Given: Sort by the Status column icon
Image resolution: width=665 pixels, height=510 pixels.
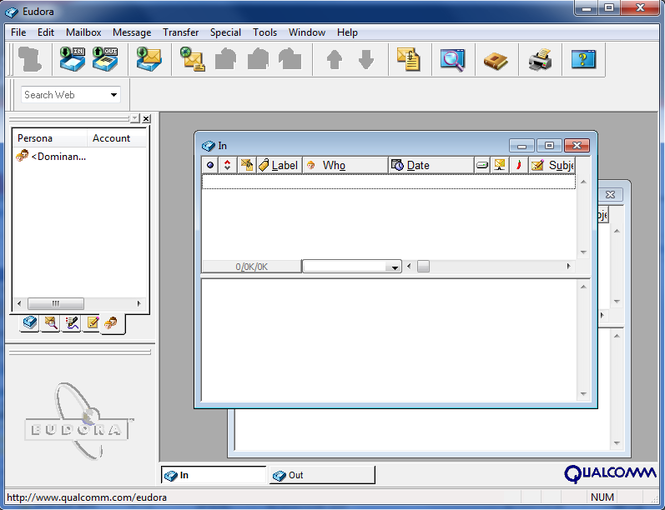Looking at the screenshot, I should [210, 165].
